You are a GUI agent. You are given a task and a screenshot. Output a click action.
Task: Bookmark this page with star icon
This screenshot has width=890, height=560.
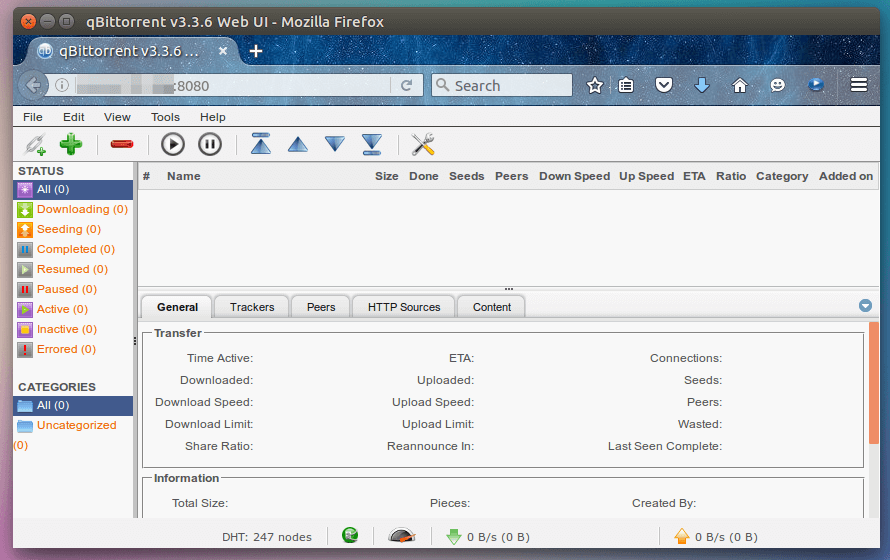(x=595, y=86)
